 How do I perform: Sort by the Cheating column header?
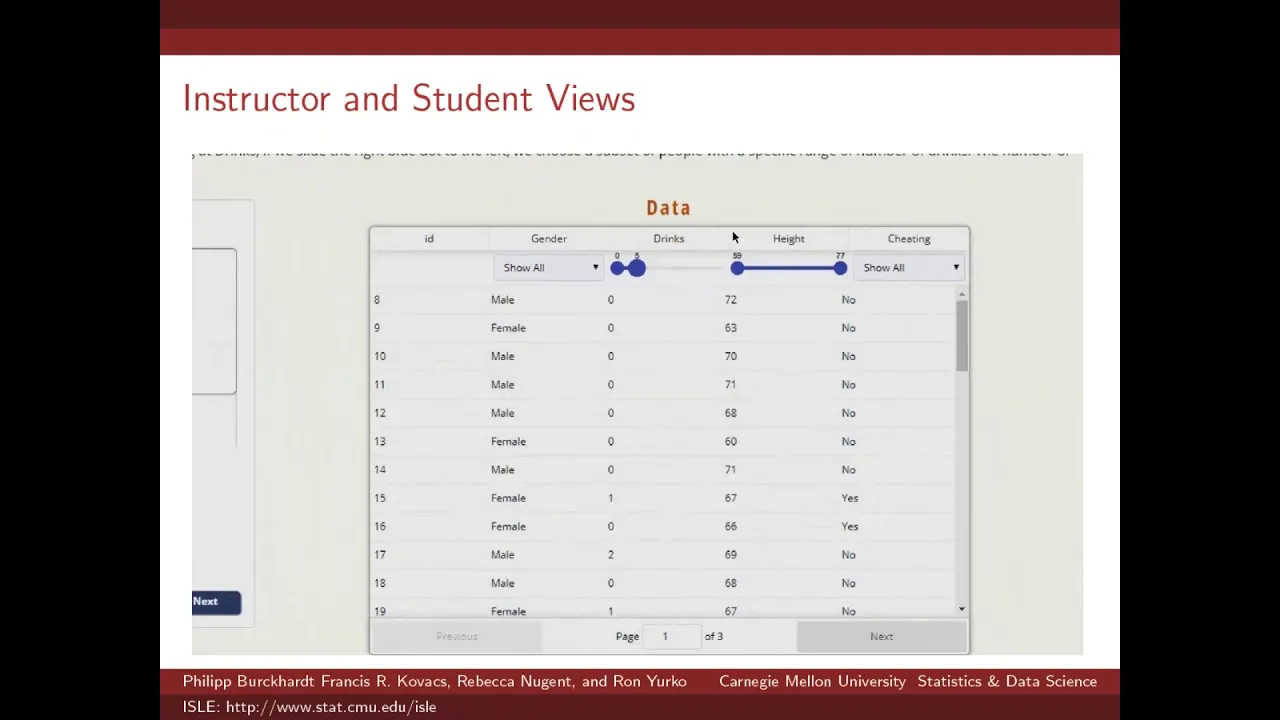(x=909, y=239)
